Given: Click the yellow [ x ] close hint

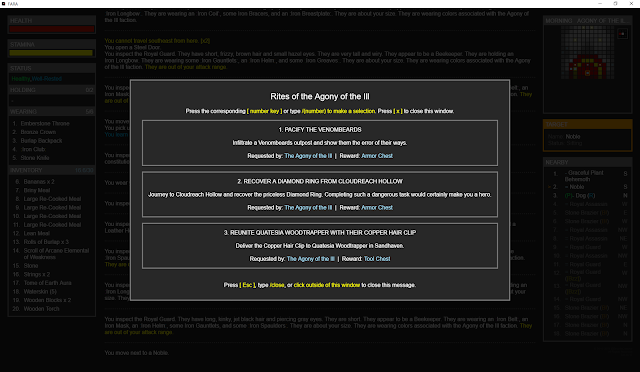Looking at the screenshot, I should point(398,111).
